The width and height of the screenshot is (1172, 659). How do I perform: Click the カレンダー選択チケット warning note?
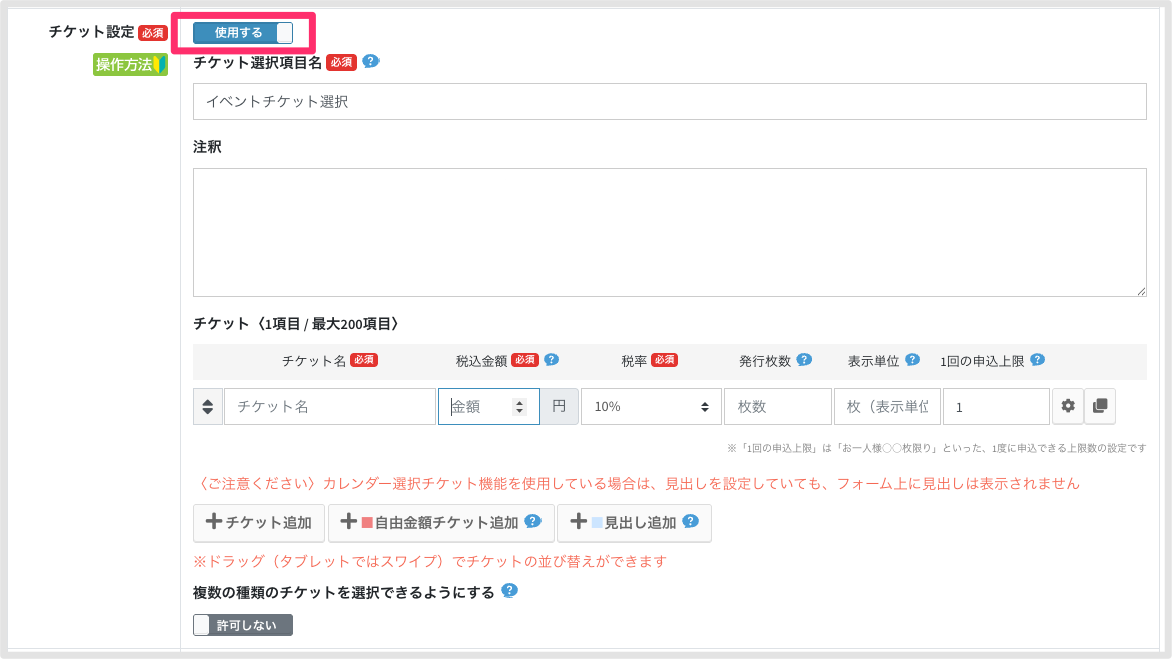click(x=636, y=483)
